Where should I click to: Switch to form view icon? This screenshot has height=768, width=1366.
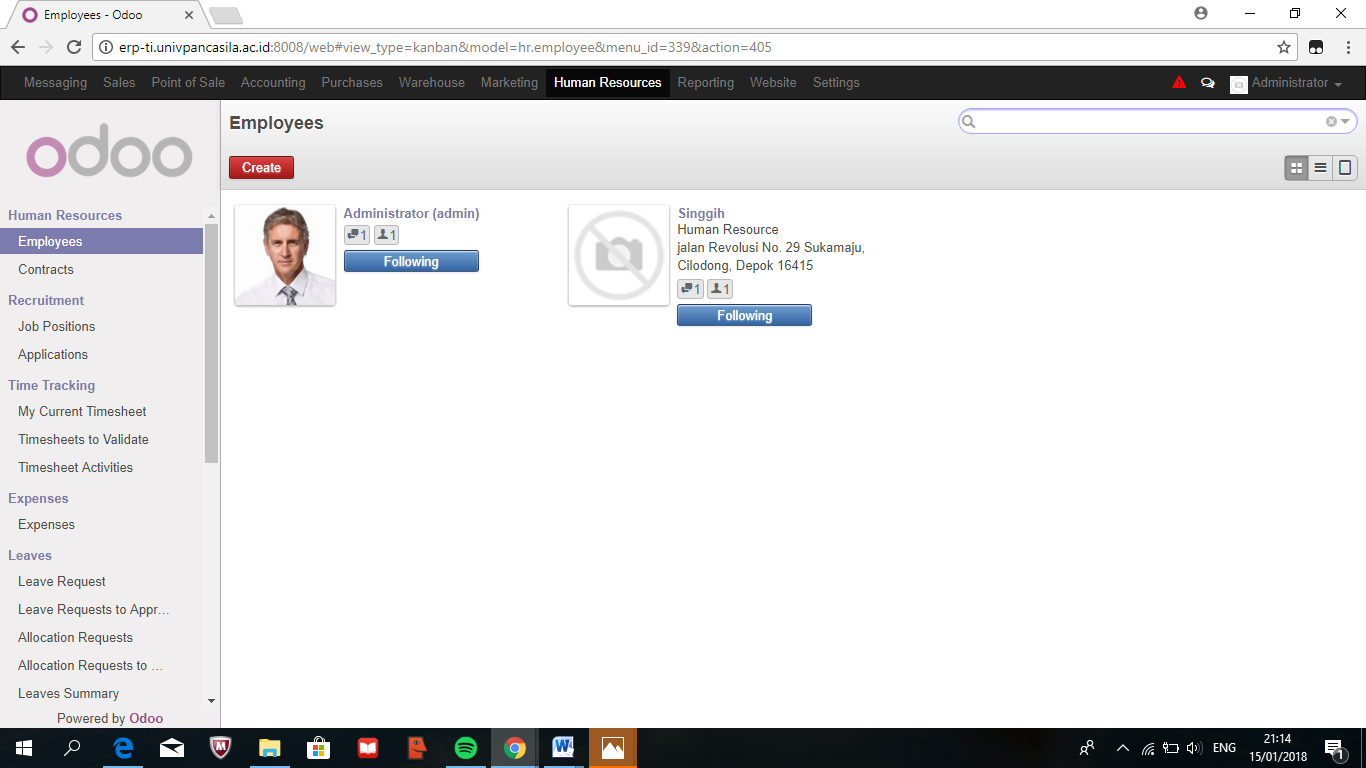click(x=1345, y=168)
